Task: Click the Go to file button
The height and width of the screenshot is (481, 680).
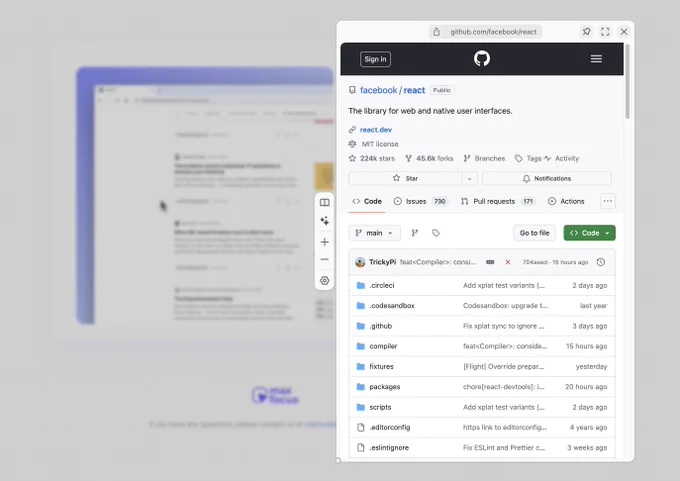Action: [534, 233]
